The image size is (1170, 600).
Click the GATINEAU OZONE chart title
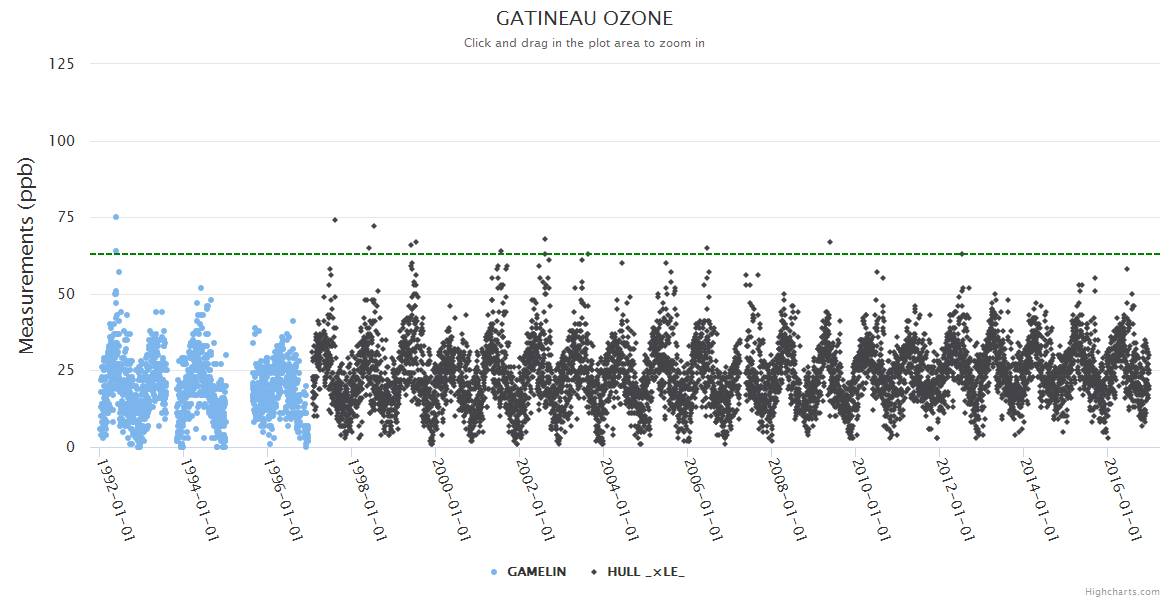[584, 19]
